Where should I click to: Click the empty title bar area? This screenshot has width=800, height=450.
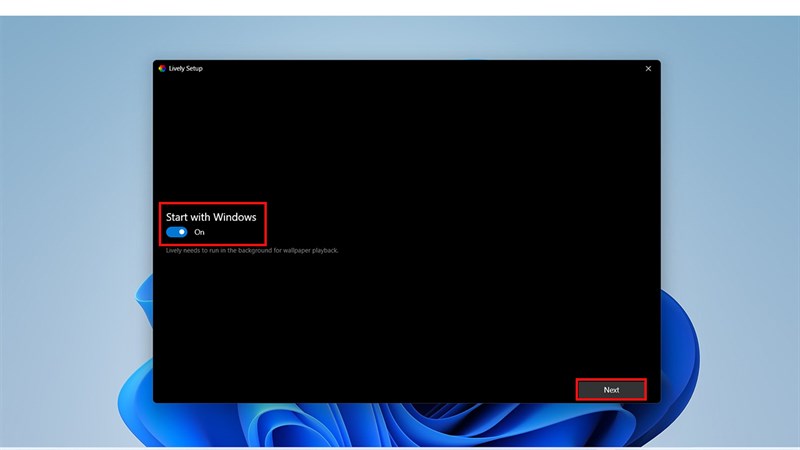pos(400,68)
